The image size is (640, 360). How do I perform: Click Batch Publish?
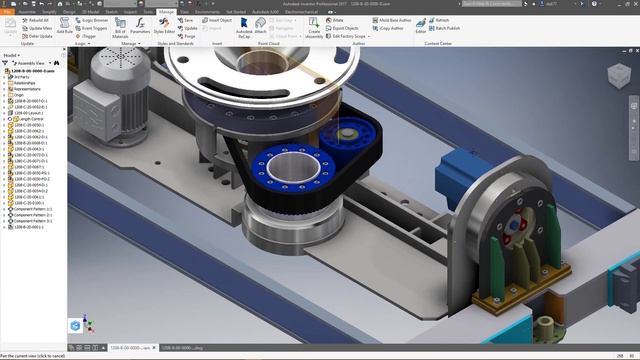pyautogui.click(x=444, y=28)
